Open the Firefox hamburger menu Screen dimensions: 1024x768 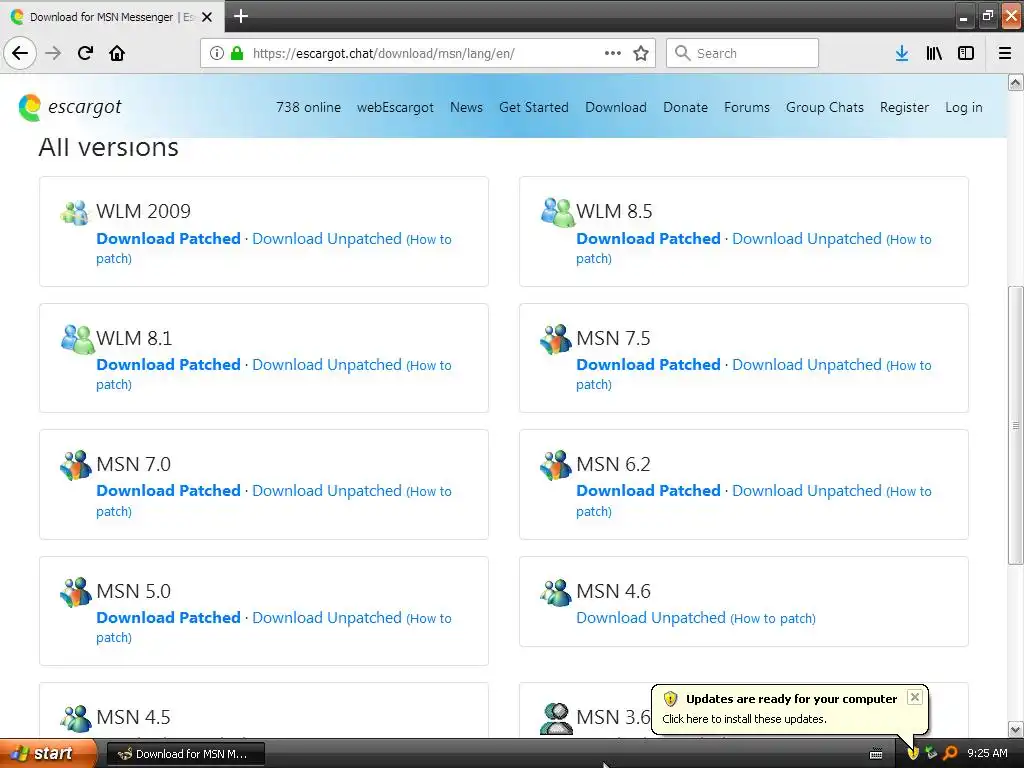[x=1005, y=53]
